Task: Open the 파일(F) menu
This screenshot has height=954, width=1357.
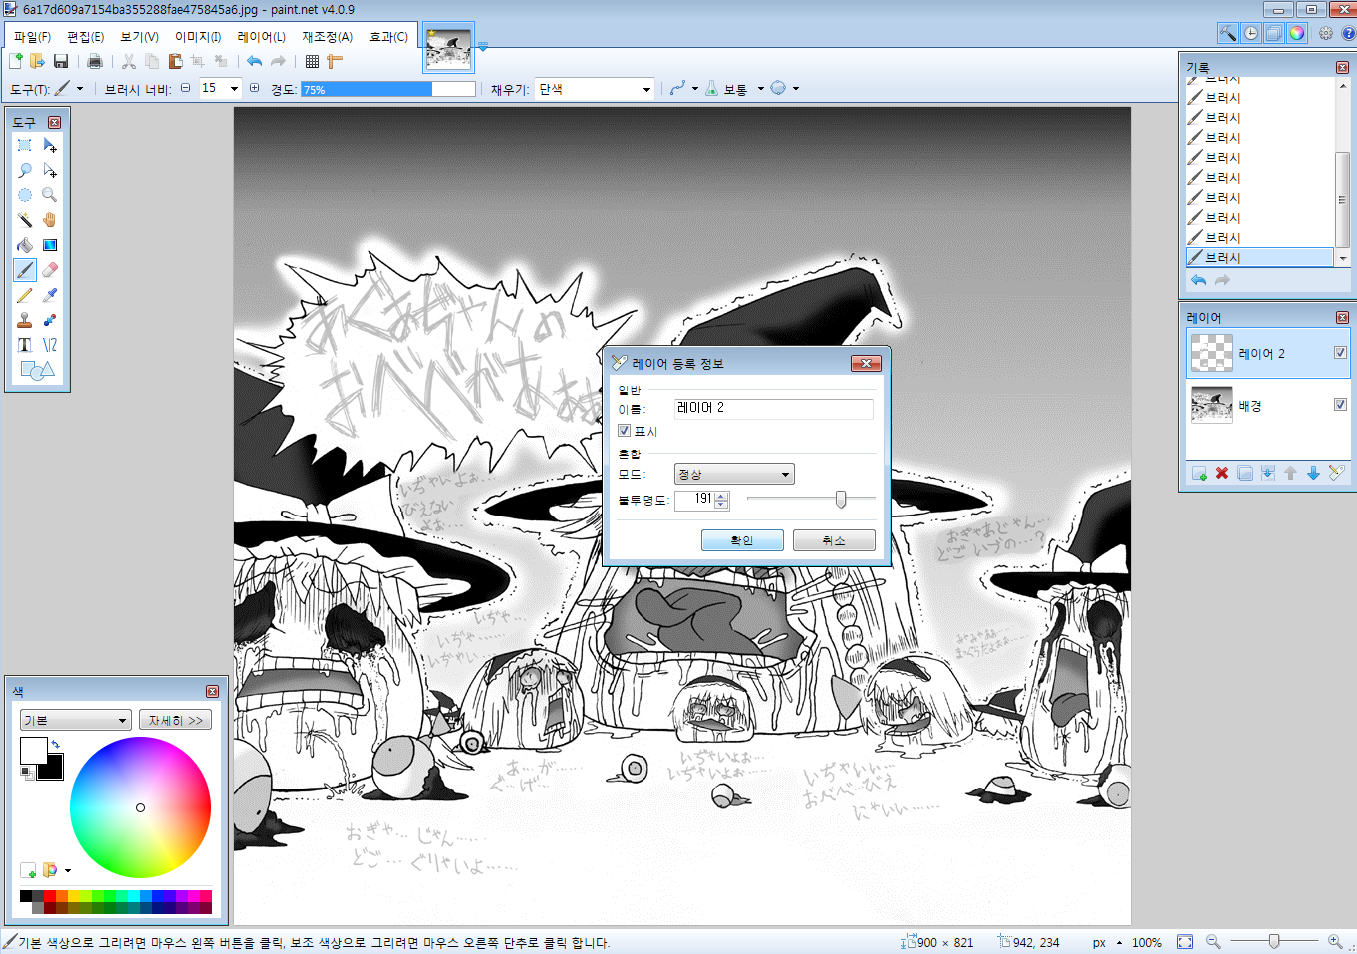Action: 32,37
